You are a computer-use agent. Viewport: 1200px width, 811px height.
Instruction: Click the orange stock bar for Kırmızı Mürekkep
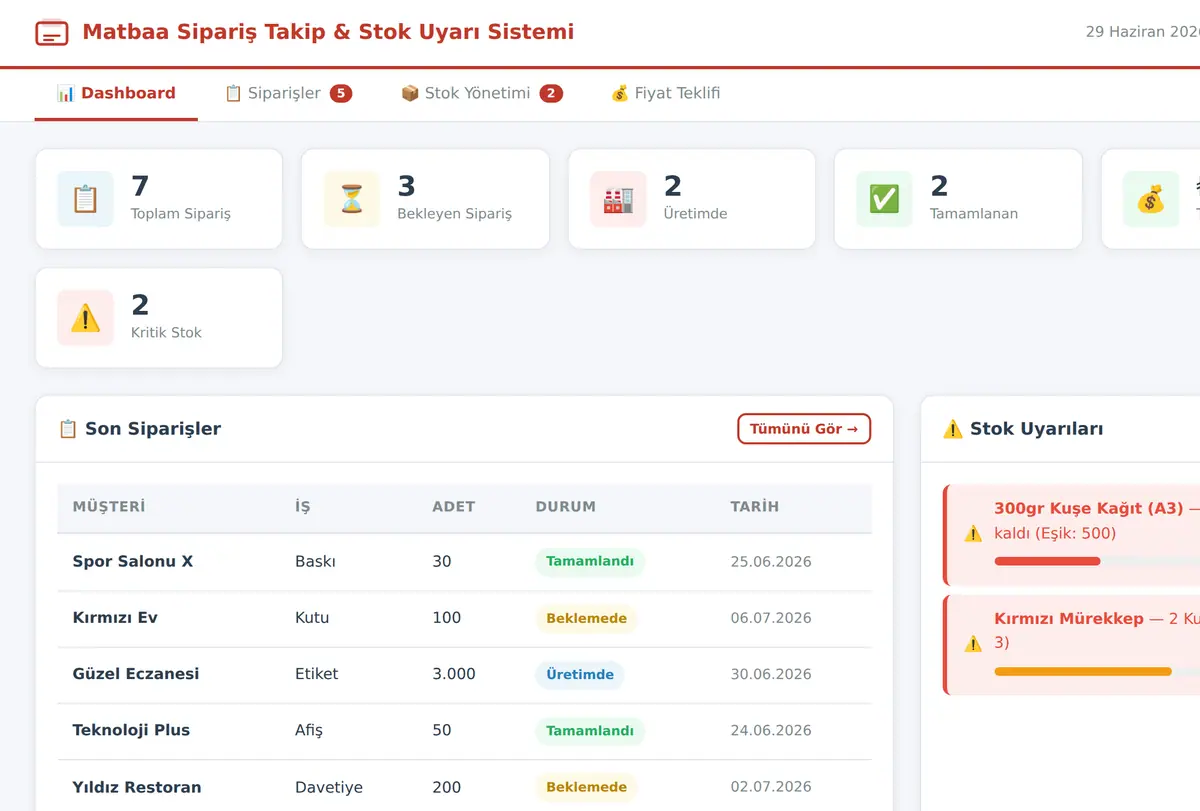1083,671
